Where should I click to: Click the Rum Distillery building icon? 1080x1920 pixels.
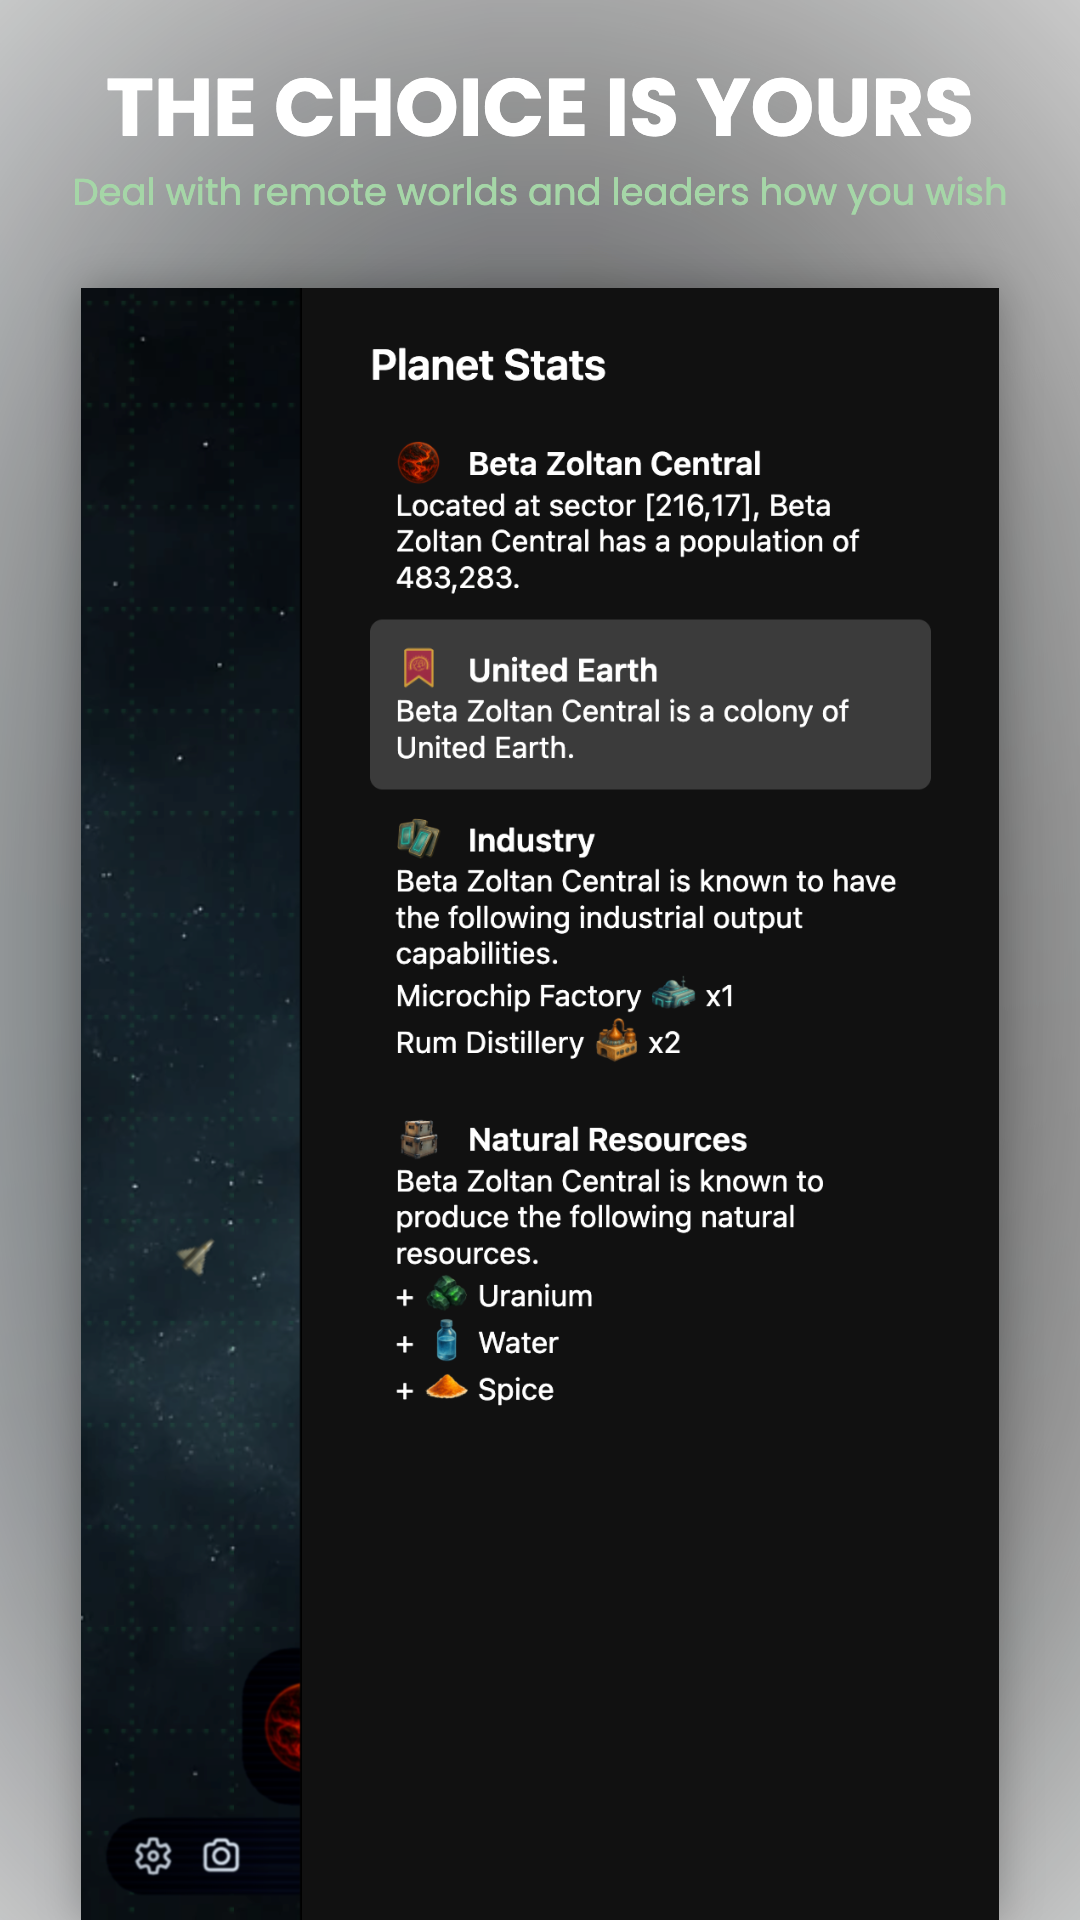[x=616, y=1040]
